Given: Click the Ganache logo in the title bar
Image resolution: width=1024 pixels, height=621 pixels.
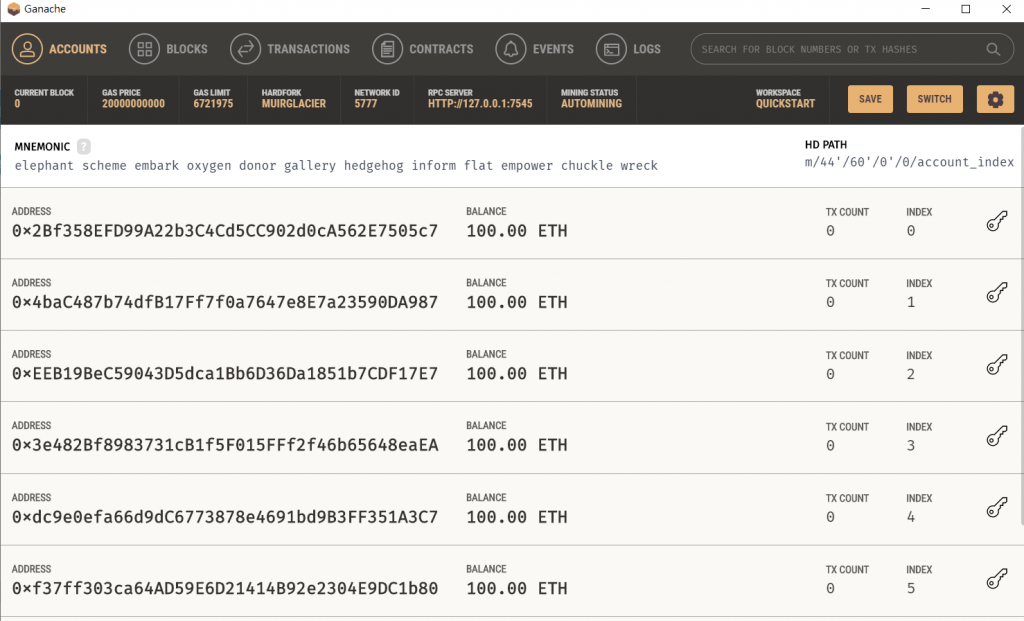Looking at the screenshot, I should [14, 9].
